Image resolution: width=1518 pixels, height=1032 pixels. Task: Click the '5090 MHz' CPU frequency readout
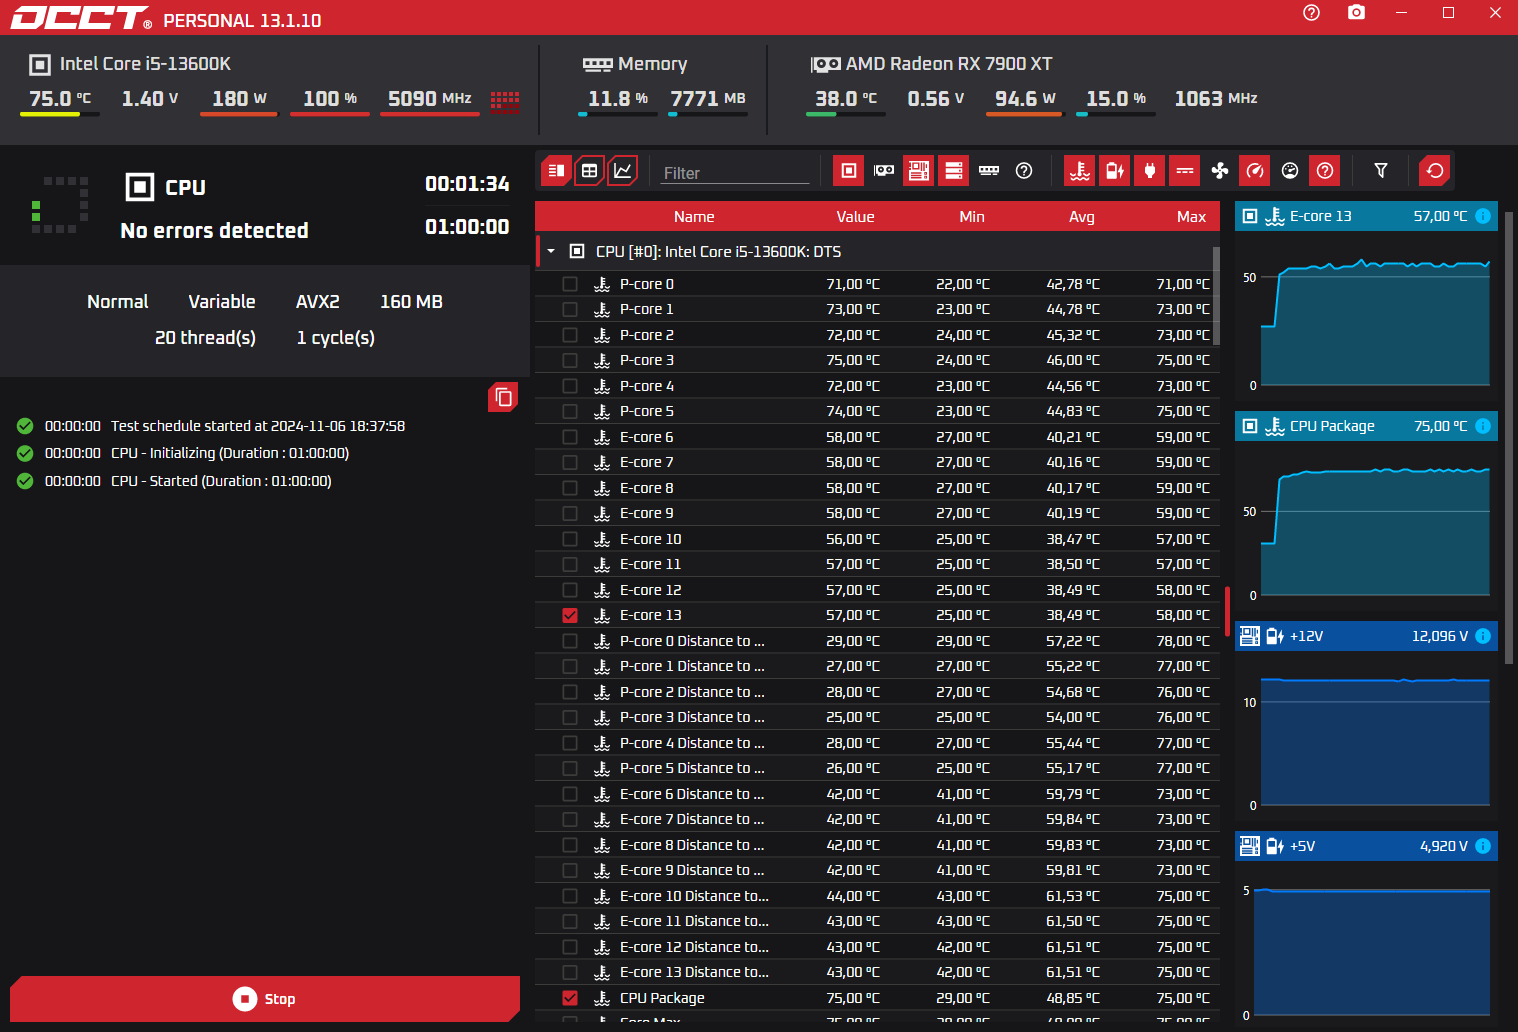click(x=430, y=99)
